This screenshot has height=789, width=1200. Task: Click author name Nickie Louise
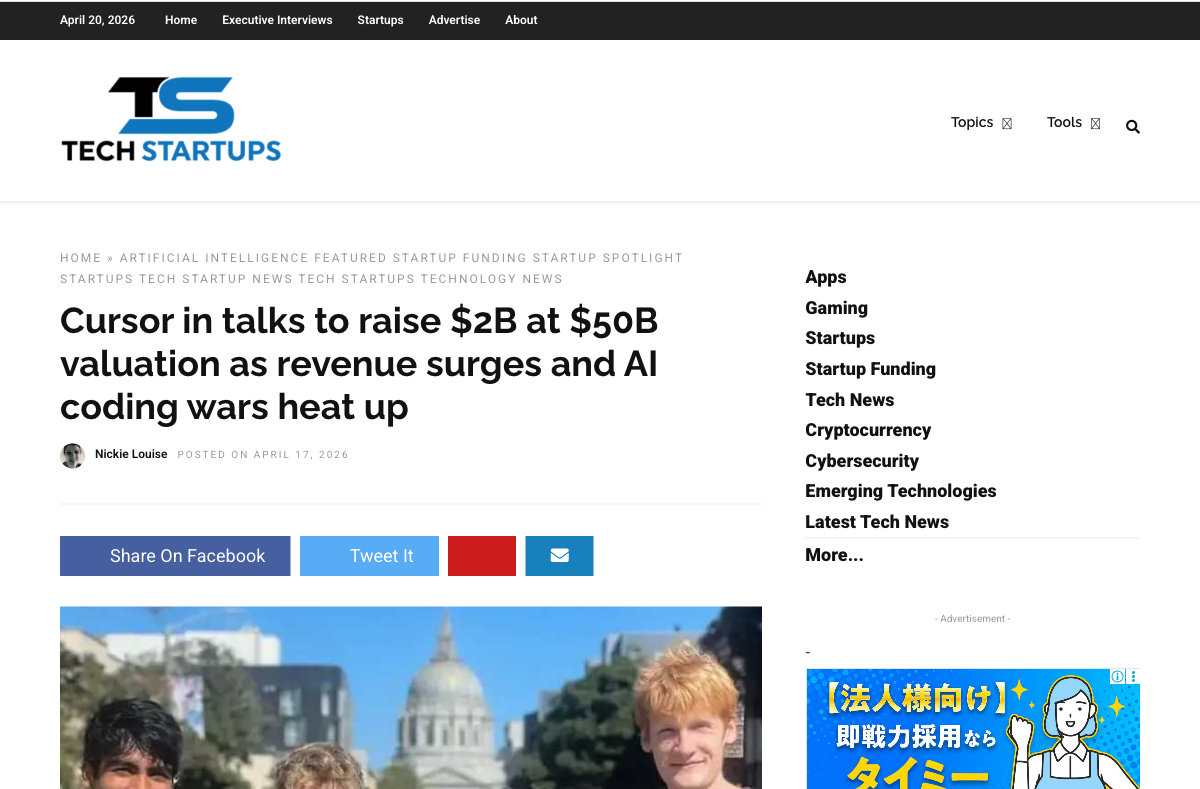[x=131, y=454]
